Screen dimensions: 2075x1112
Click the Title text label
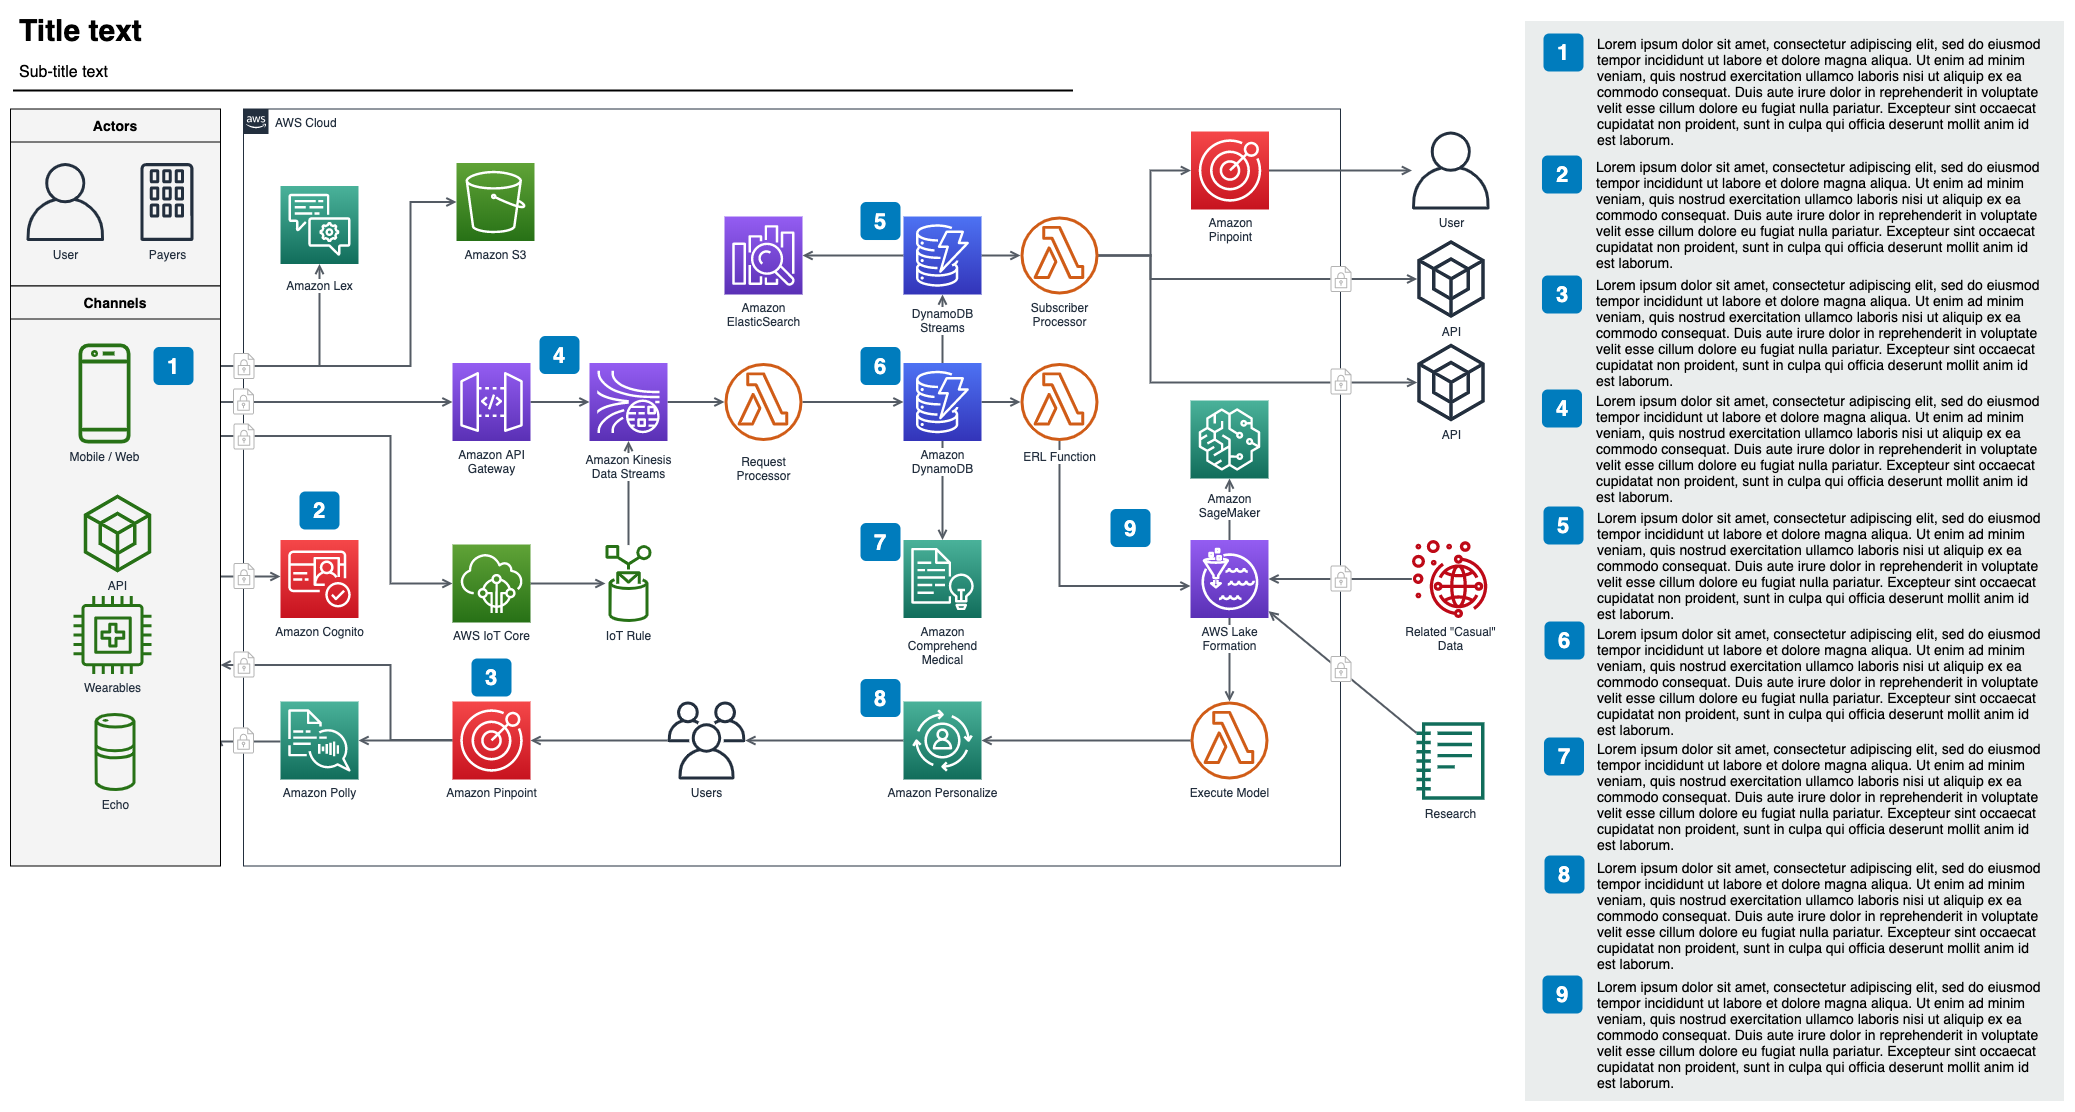pos(84,23)
